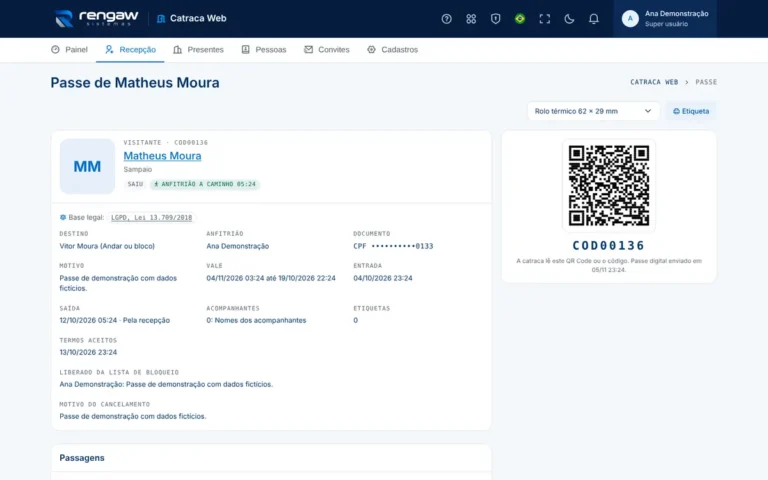
Task: Click the Painel clock icon
Action: tap(55, 49)
